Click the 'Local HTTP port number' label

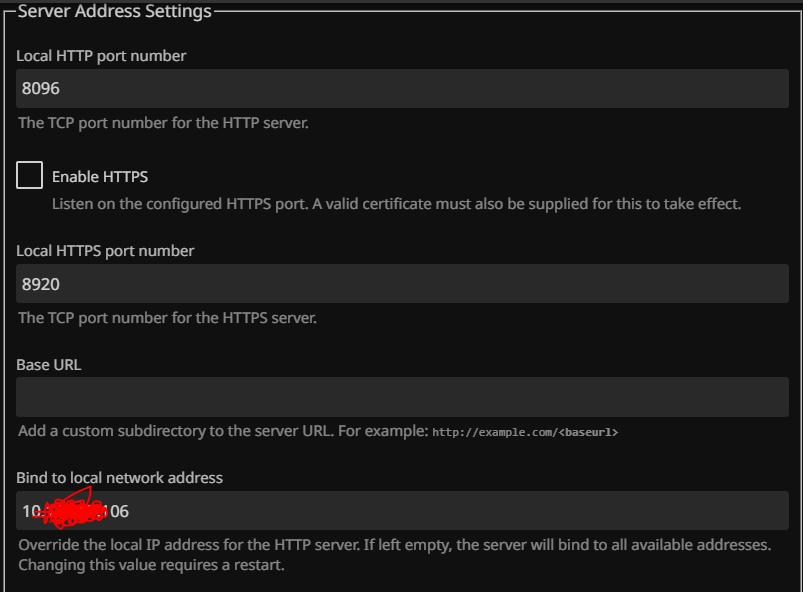click(101, 56)
